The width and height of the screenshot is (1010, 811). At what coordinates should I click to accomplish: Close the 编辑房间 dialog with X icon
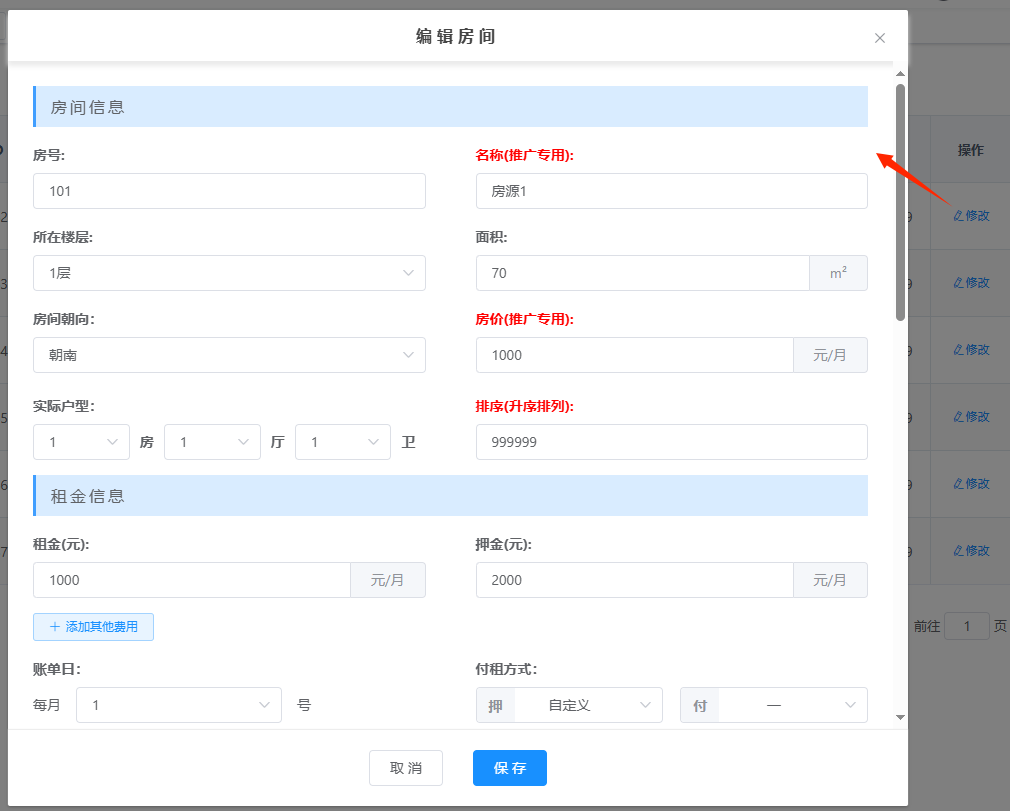tap(880, 38)
